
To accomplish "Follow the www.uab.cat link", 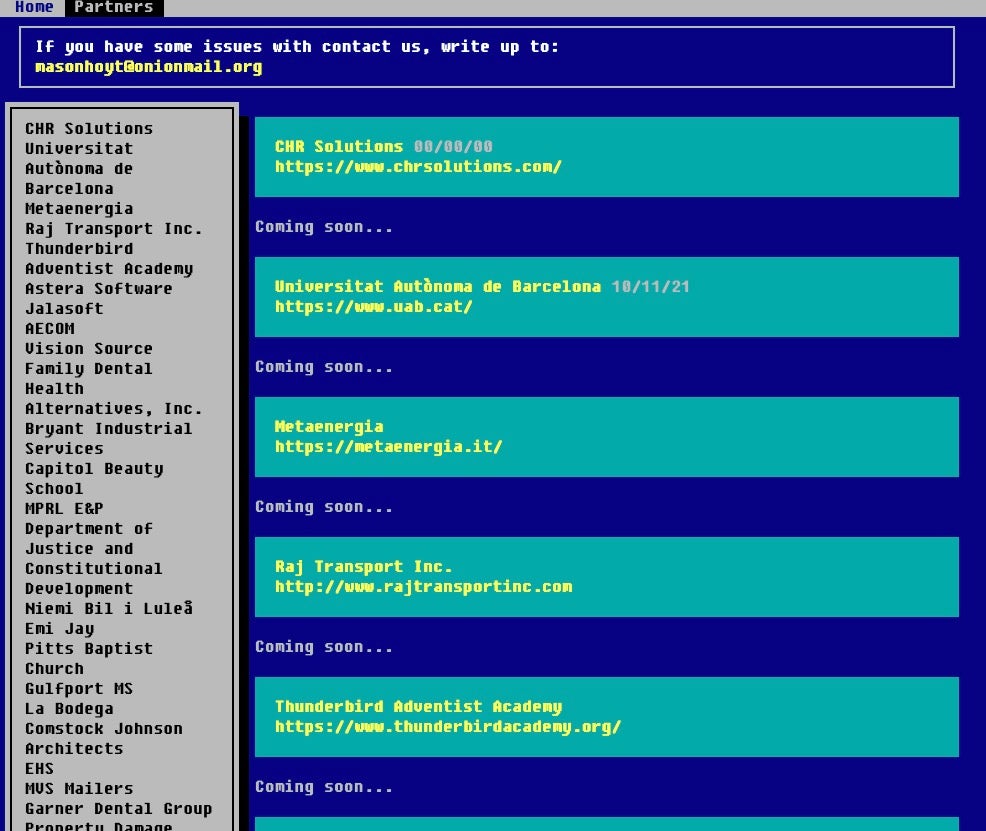I will tap(373, 307).
